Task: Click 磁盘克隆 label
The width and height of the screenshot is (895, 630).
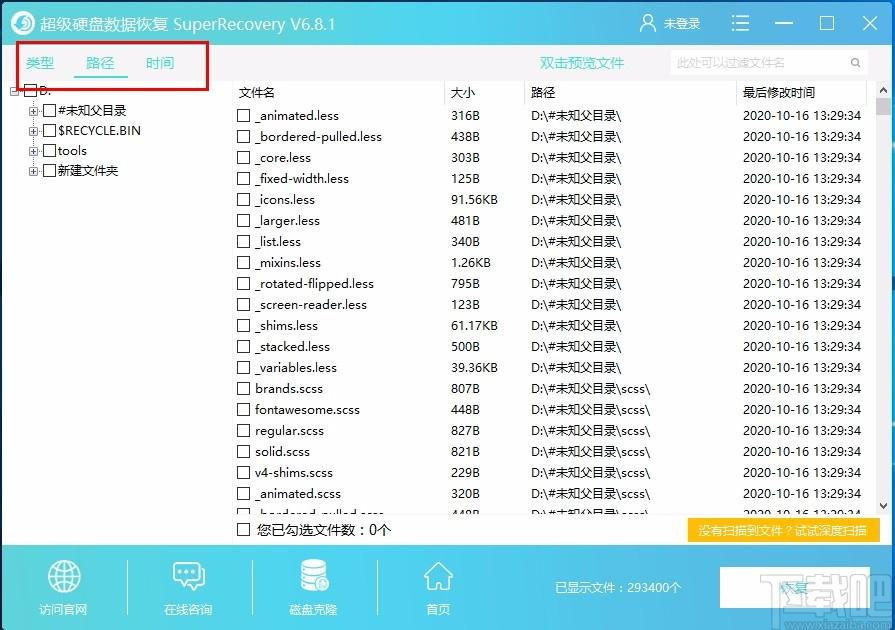Action: tap(313, 610)
